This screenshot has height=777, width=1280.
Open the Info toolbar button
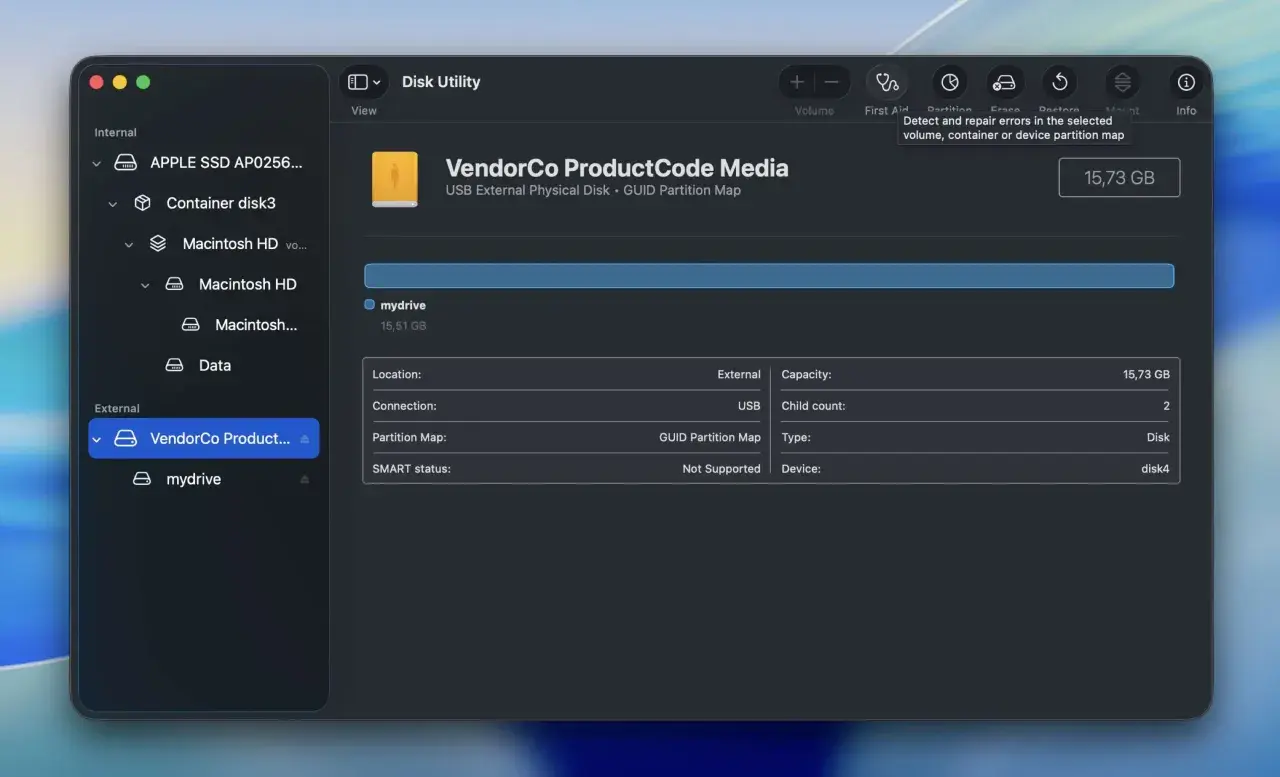click(1186, 82)
